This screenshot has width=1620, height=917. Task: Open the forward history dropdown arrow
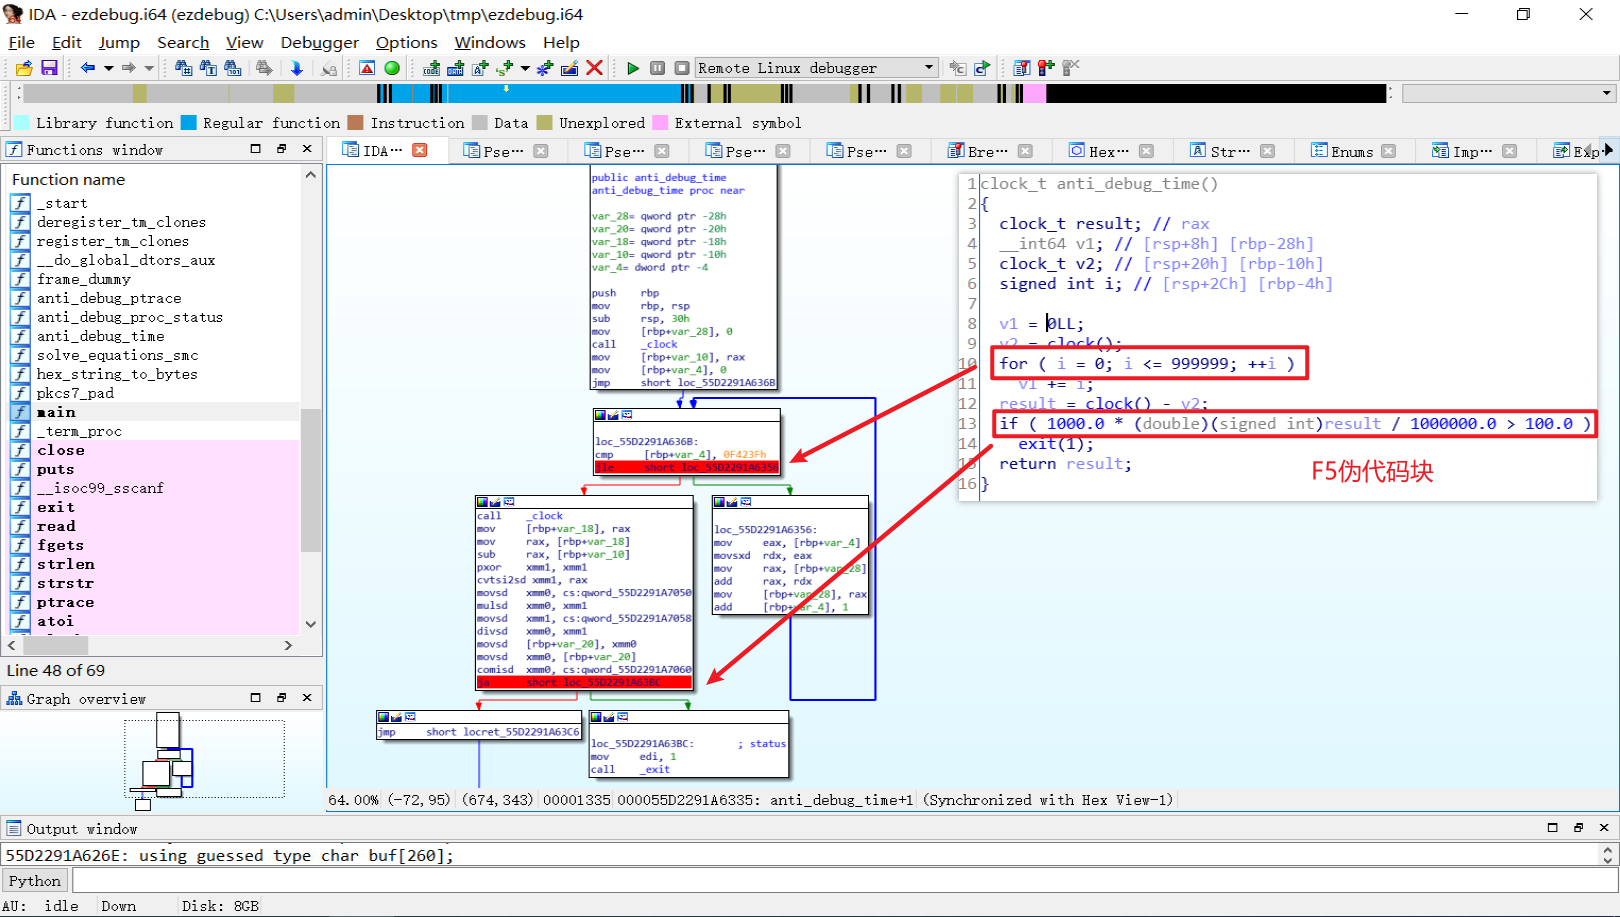(149, 68)
